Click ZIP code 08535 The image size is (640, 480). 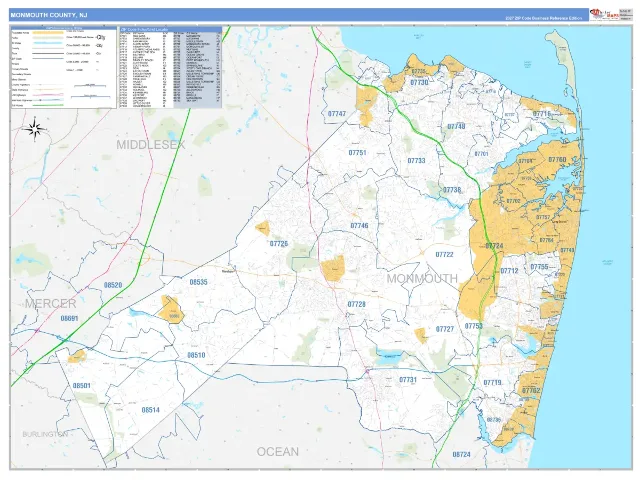(x=198, y=282)
